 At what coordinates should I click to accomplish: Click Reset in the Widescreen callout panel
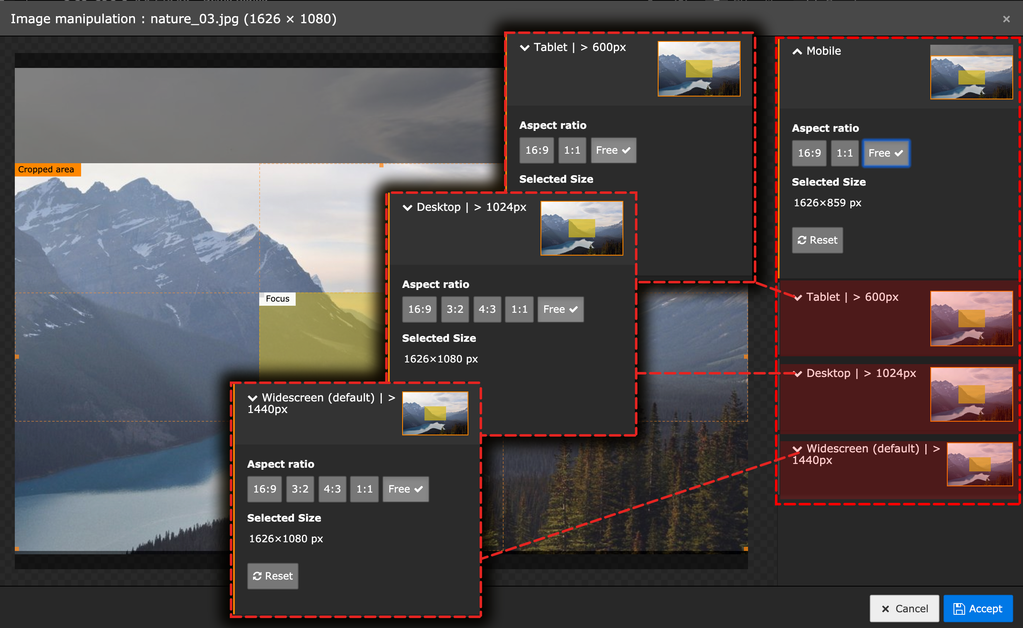point(273,576)
